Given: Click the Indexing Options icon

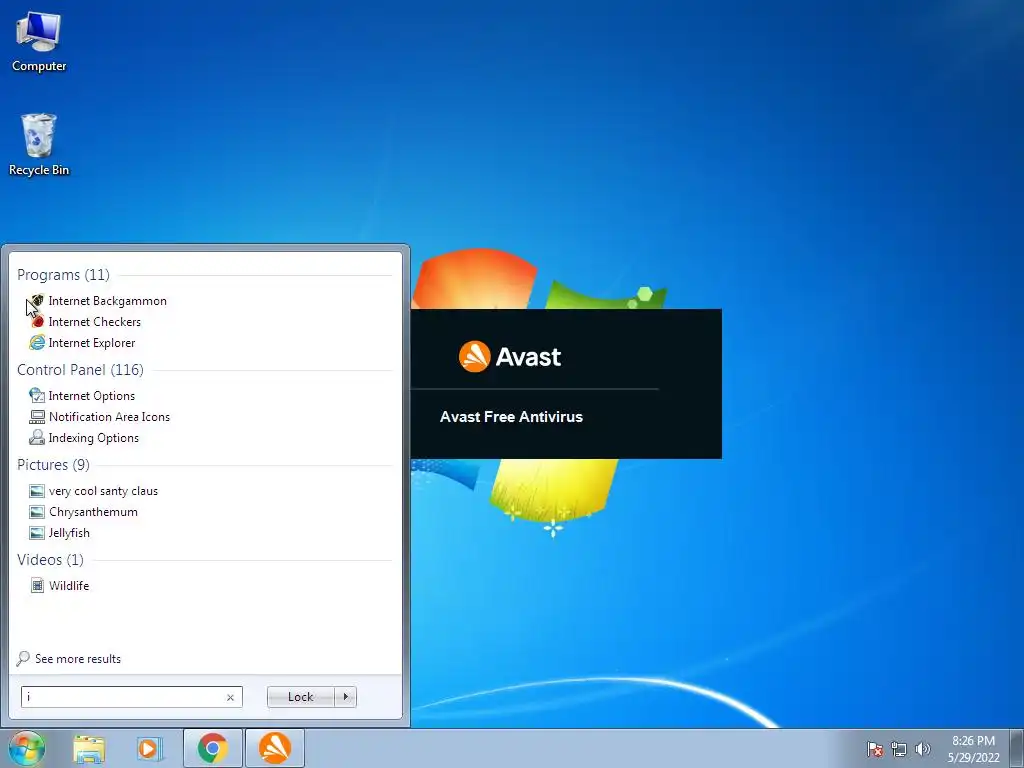Looking at the screenshot, I should click(x=37, y=438).
